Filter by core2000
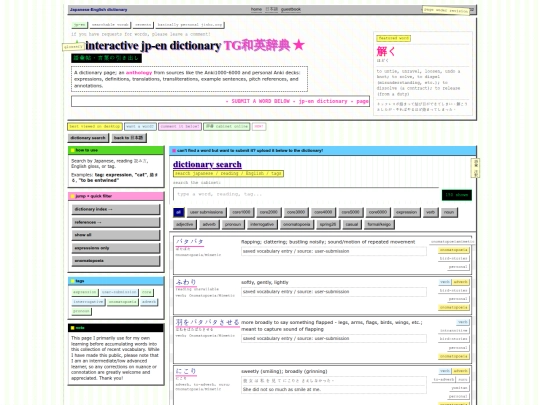Screen dimensions: 540x405 coord(269,212)
